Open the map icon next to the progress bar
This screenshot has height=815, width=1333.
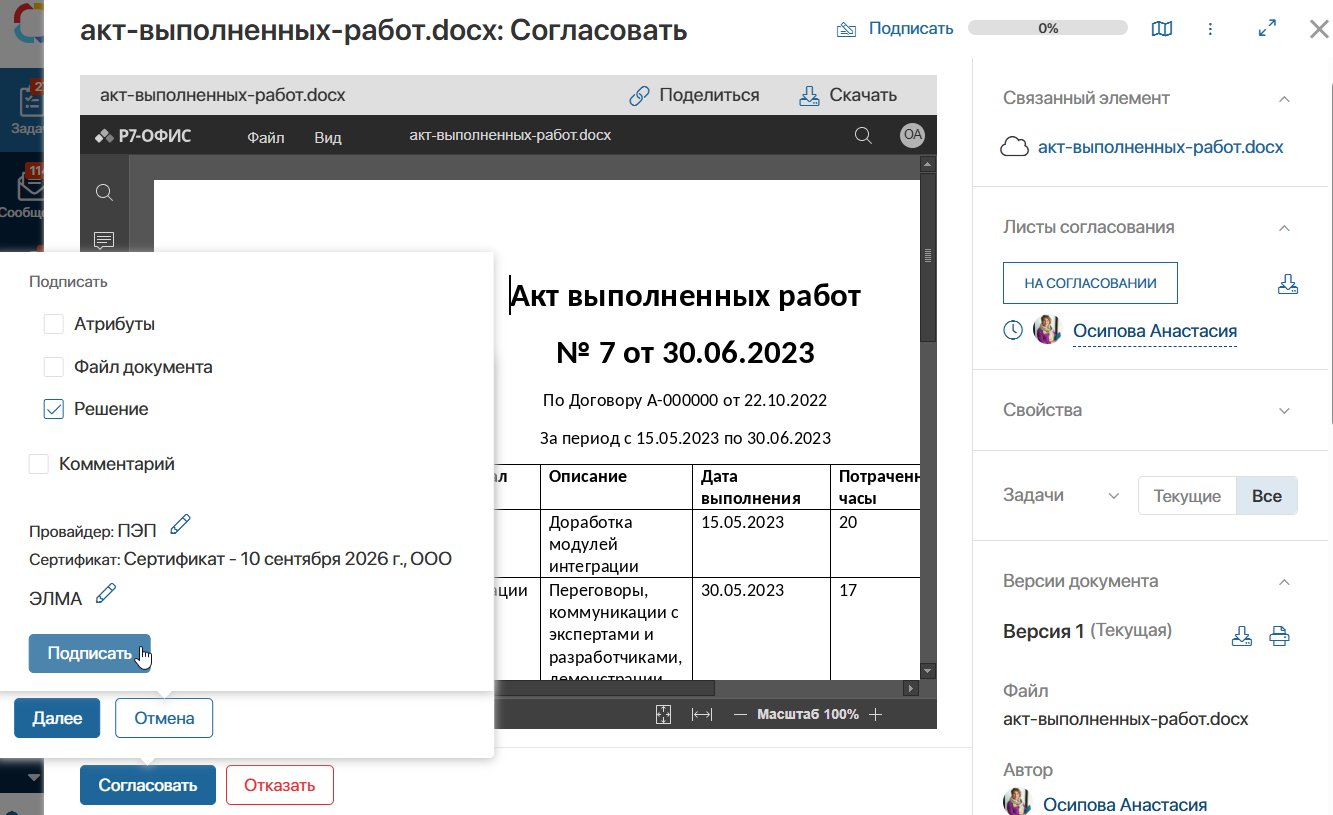pyautogui.click(x=1162, y=29)
